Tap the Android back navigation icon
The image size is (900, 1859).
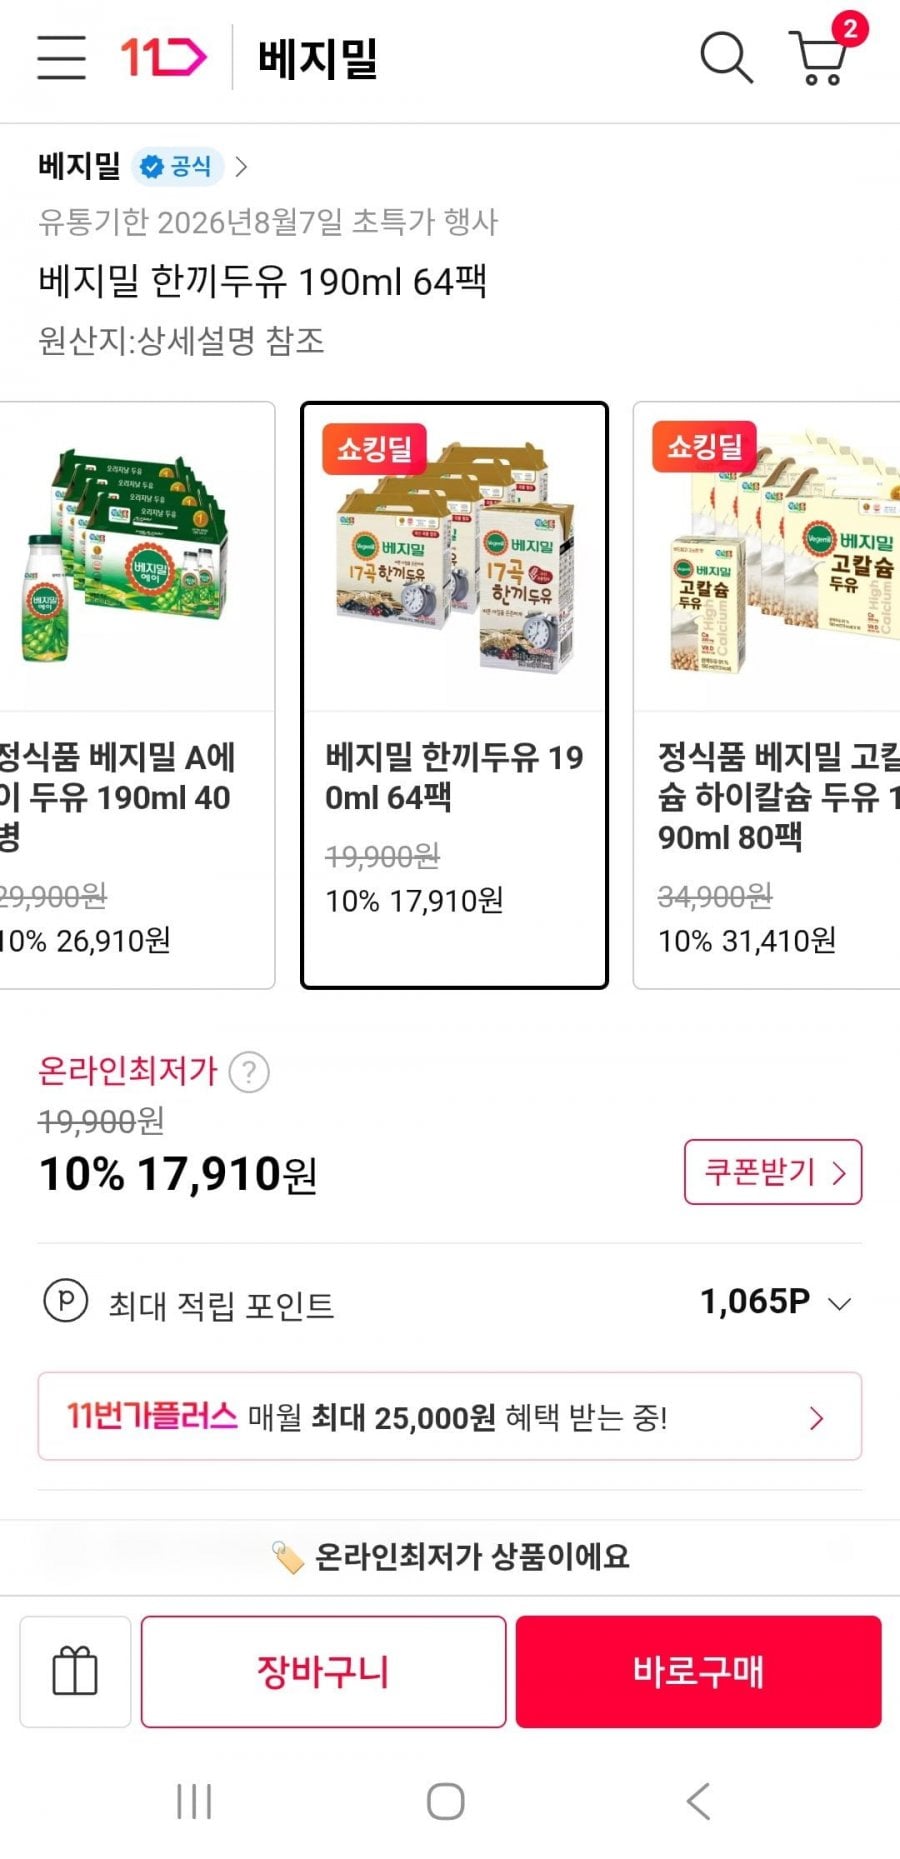point(699,1801)
